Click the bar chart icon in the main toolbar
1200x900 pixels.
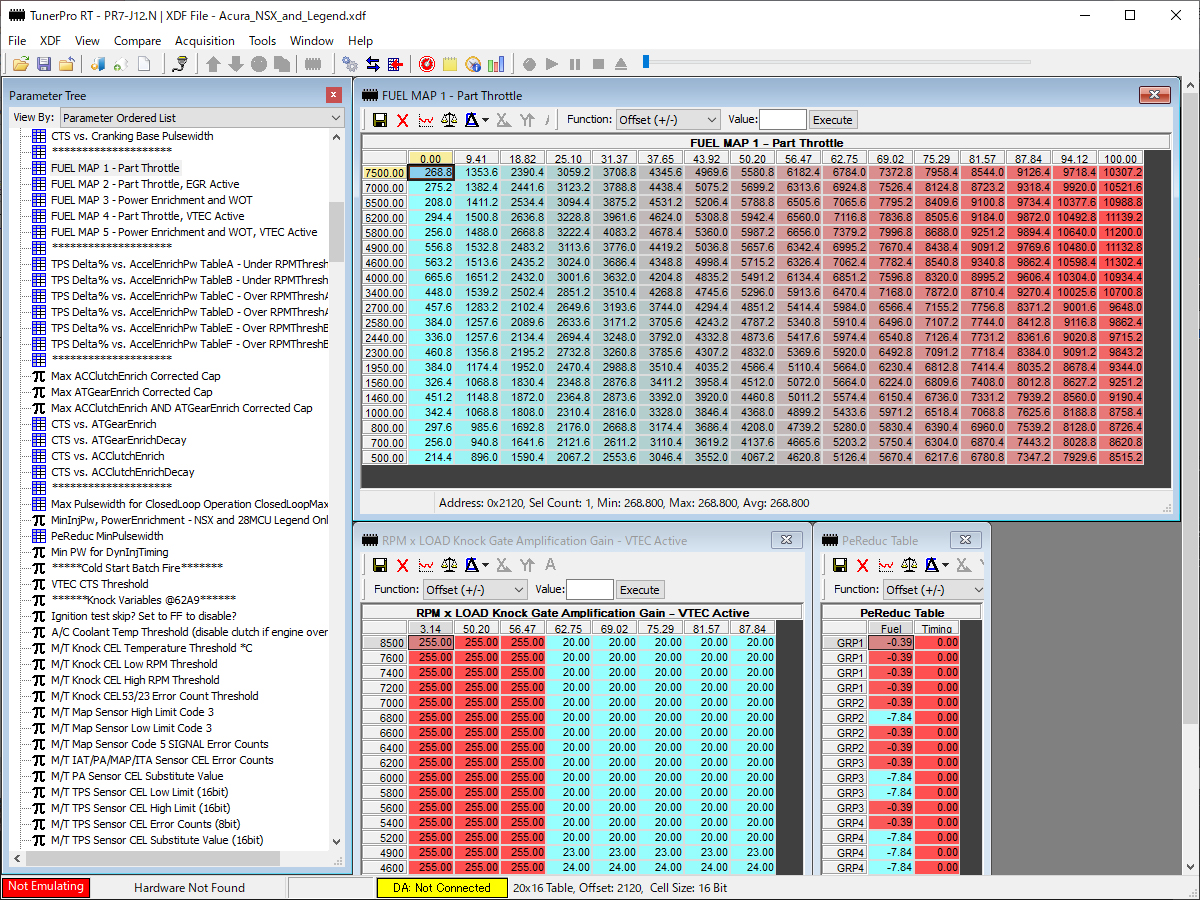pyautogui.click(x=496, y=64)
